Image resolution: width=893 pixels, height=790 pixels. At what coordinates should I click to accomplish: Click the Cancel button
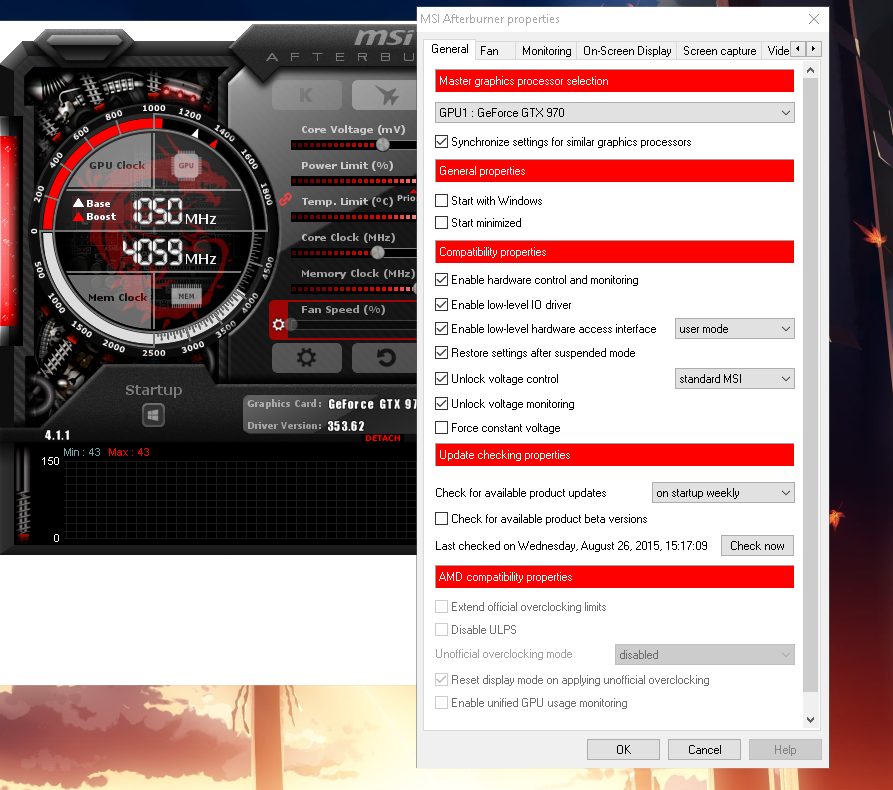point(704,750)
